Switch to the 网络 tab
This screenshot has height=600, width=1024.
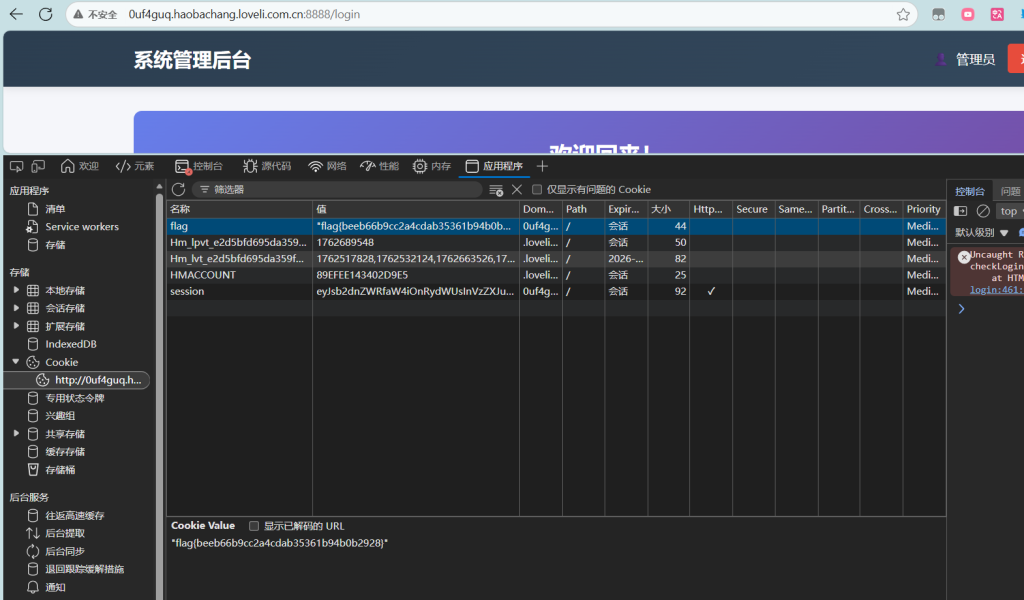(x=327, y=166)
